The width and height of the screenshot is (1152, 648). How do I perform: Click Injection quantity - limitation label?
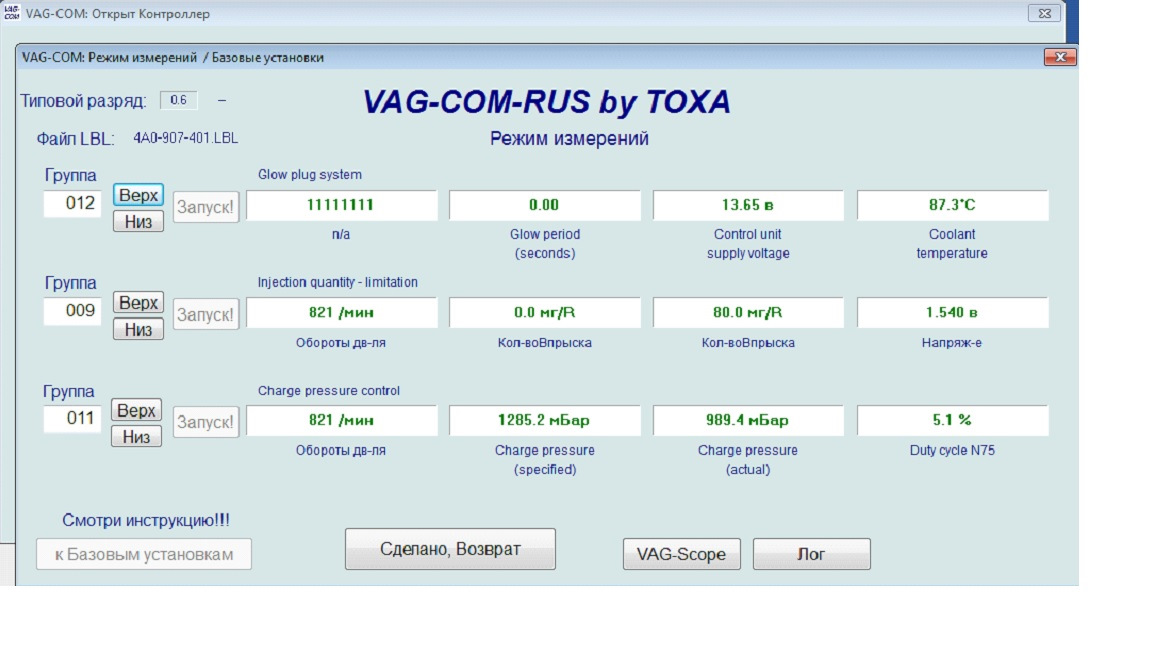(x=337, y=282)
